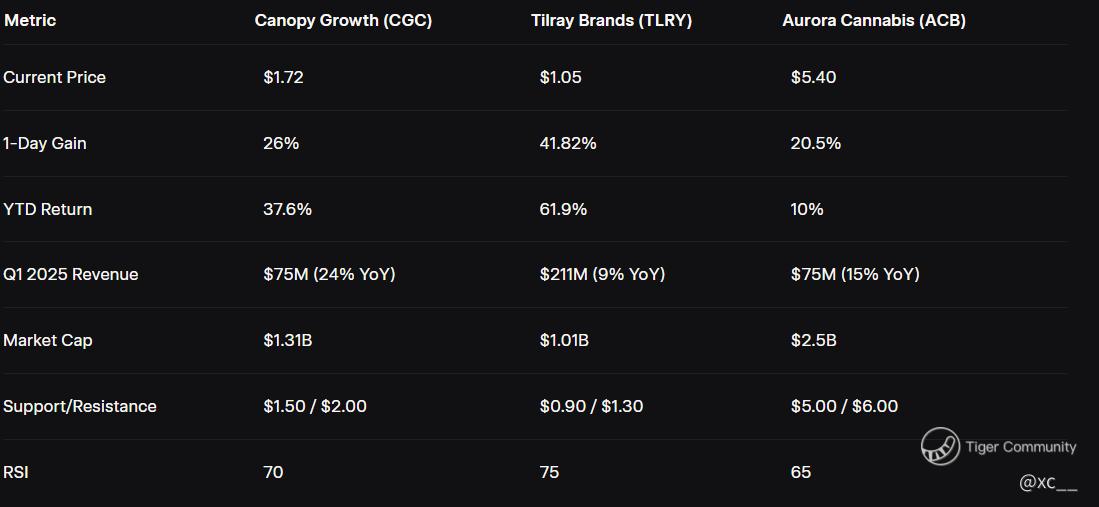Click the @XC__ author handle
Image resolution: width=1099 pixels, height=507 pixels.
1048,483
